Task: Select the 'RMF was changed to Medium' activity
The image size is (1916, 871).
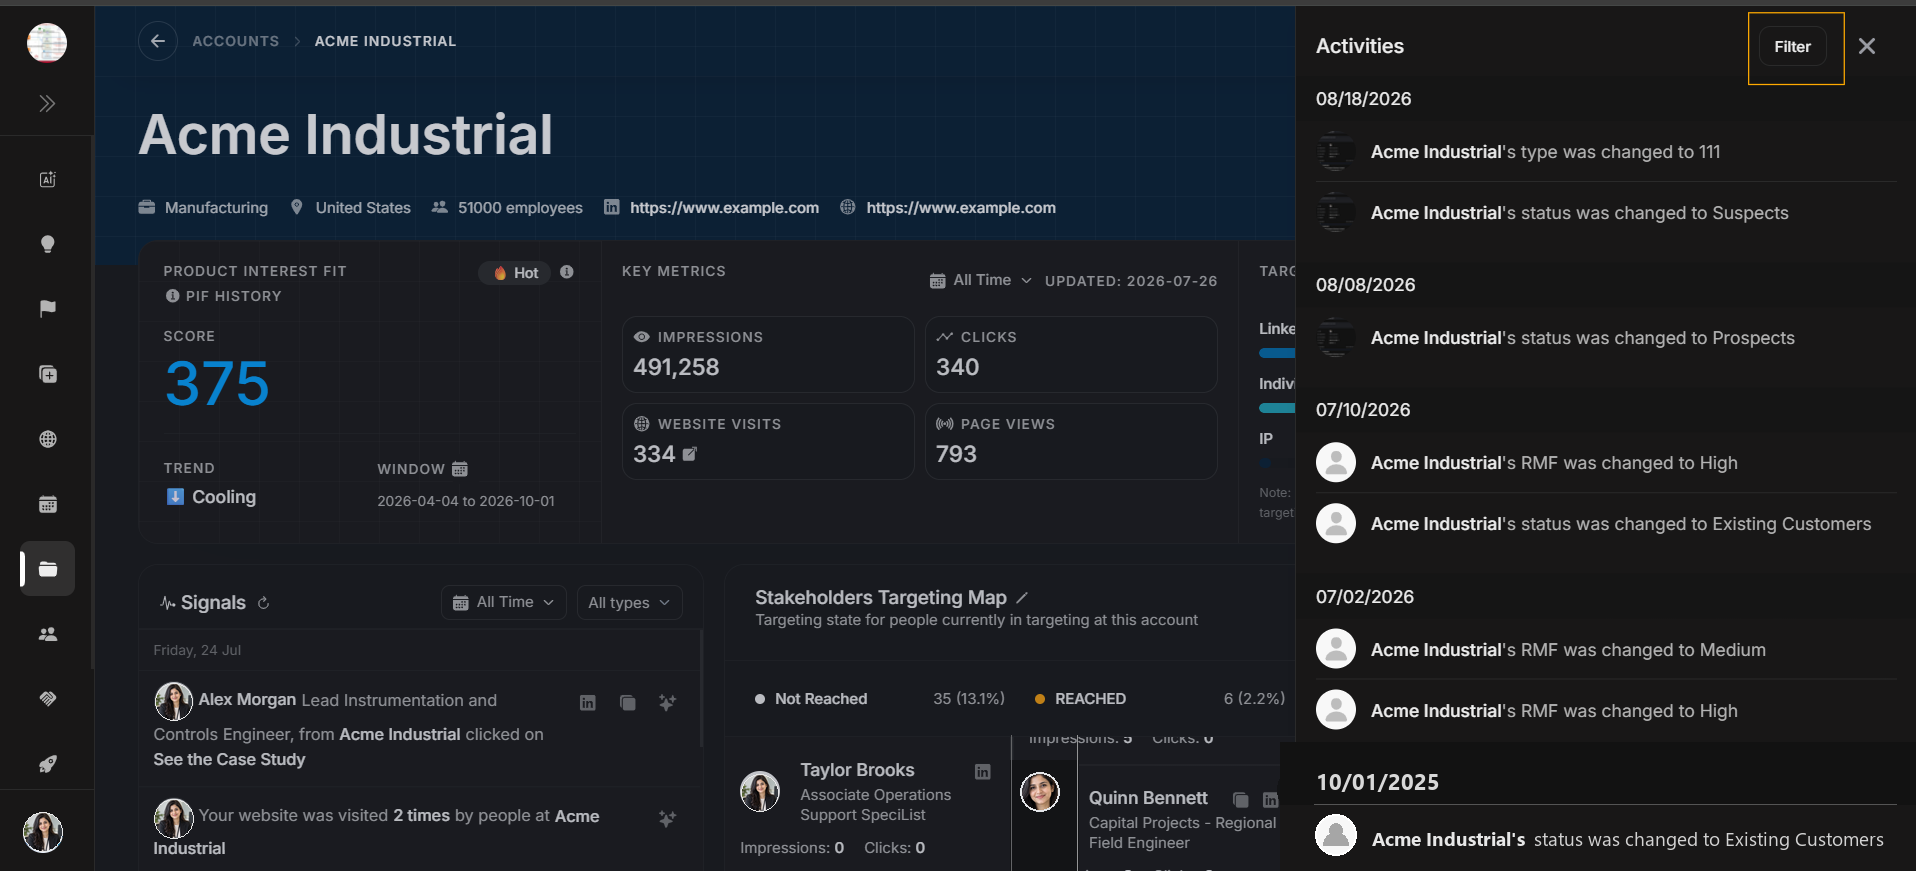Action: point(1606,650)
